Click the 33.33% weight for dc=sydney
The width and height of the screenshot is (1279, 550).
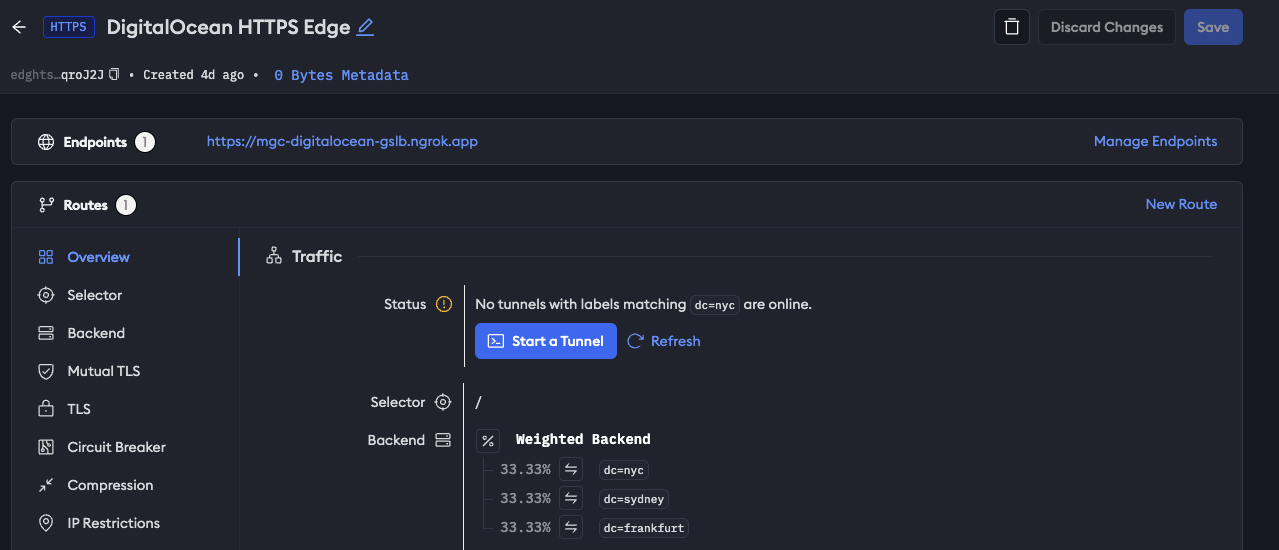point(525,498)
